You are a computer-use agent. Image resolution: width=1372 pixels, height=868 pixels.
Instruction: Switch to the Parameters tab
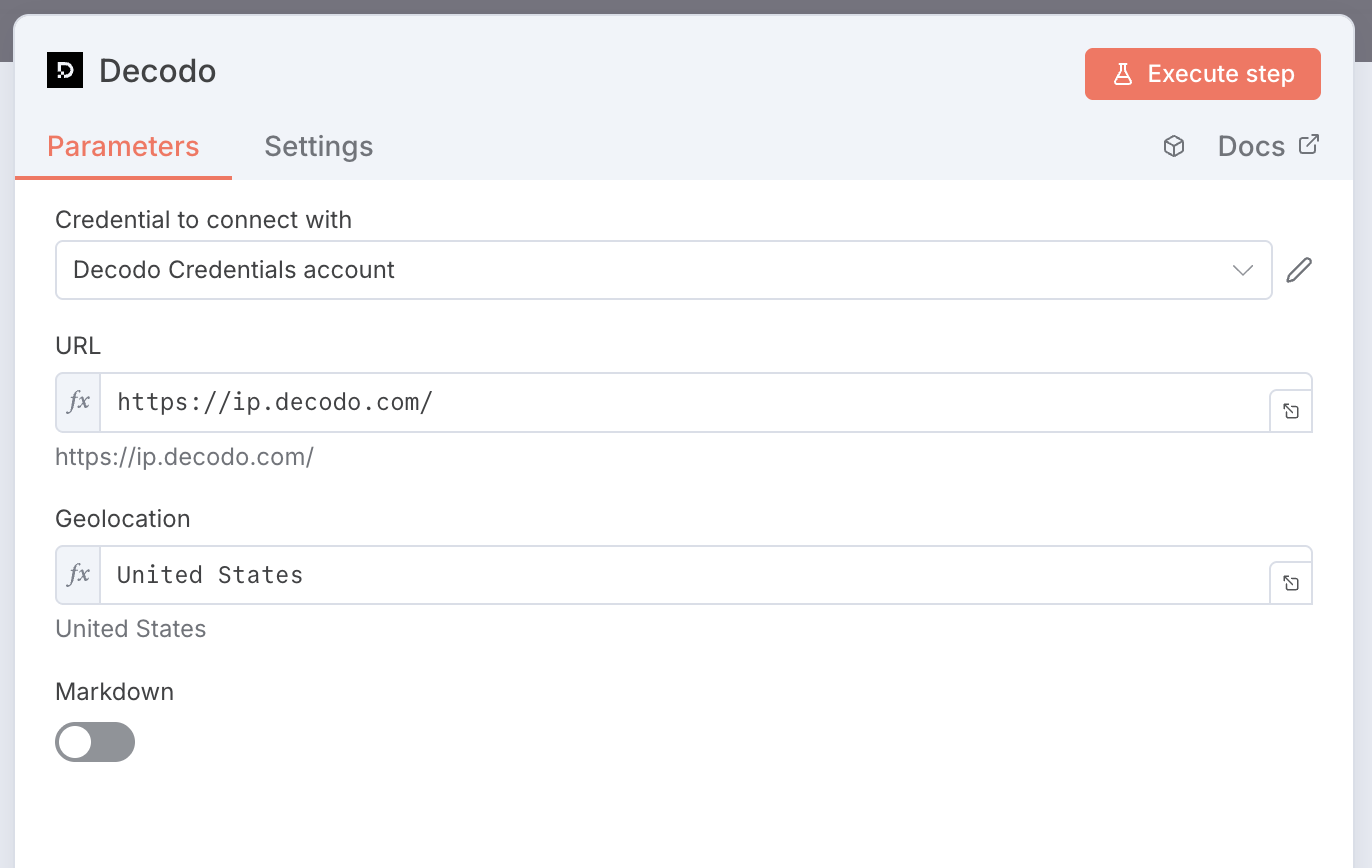[x=123, y=146]
